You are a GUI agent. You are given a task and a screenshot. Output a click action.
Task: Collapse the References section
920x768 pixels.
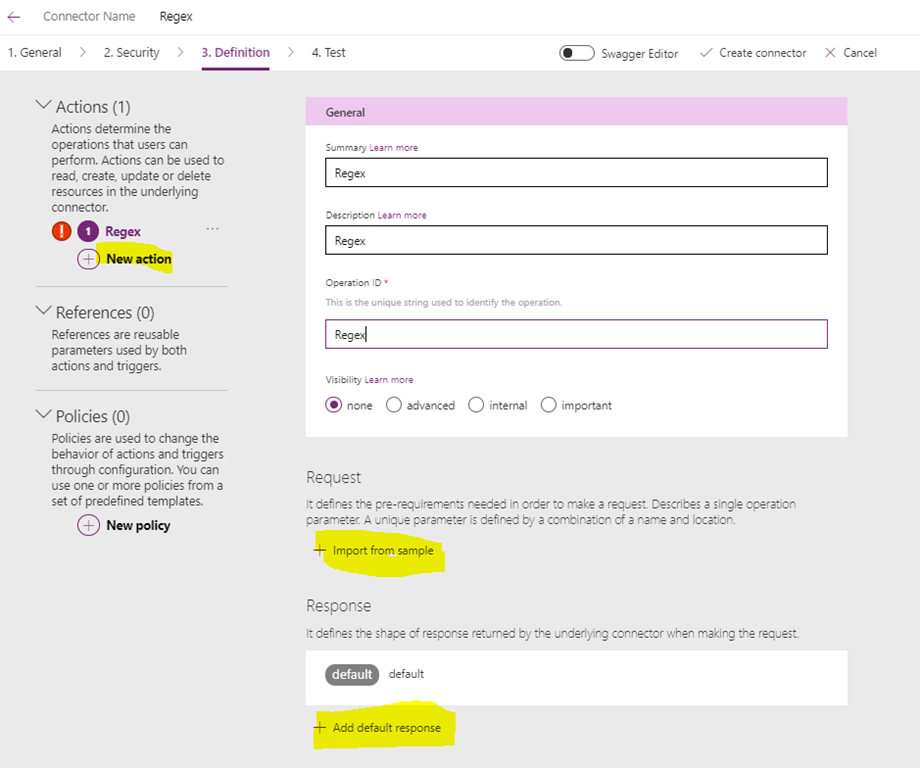(43, 311)
